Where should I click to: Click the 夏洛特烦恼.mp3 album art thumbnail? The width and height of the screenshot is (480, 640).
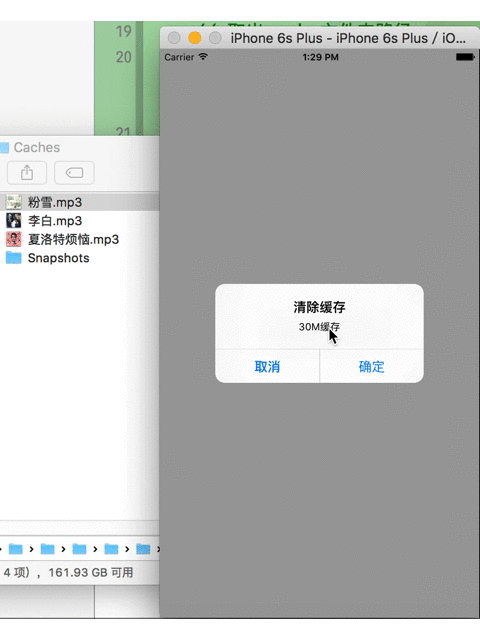pyautogui.click(x=13, y=239)
